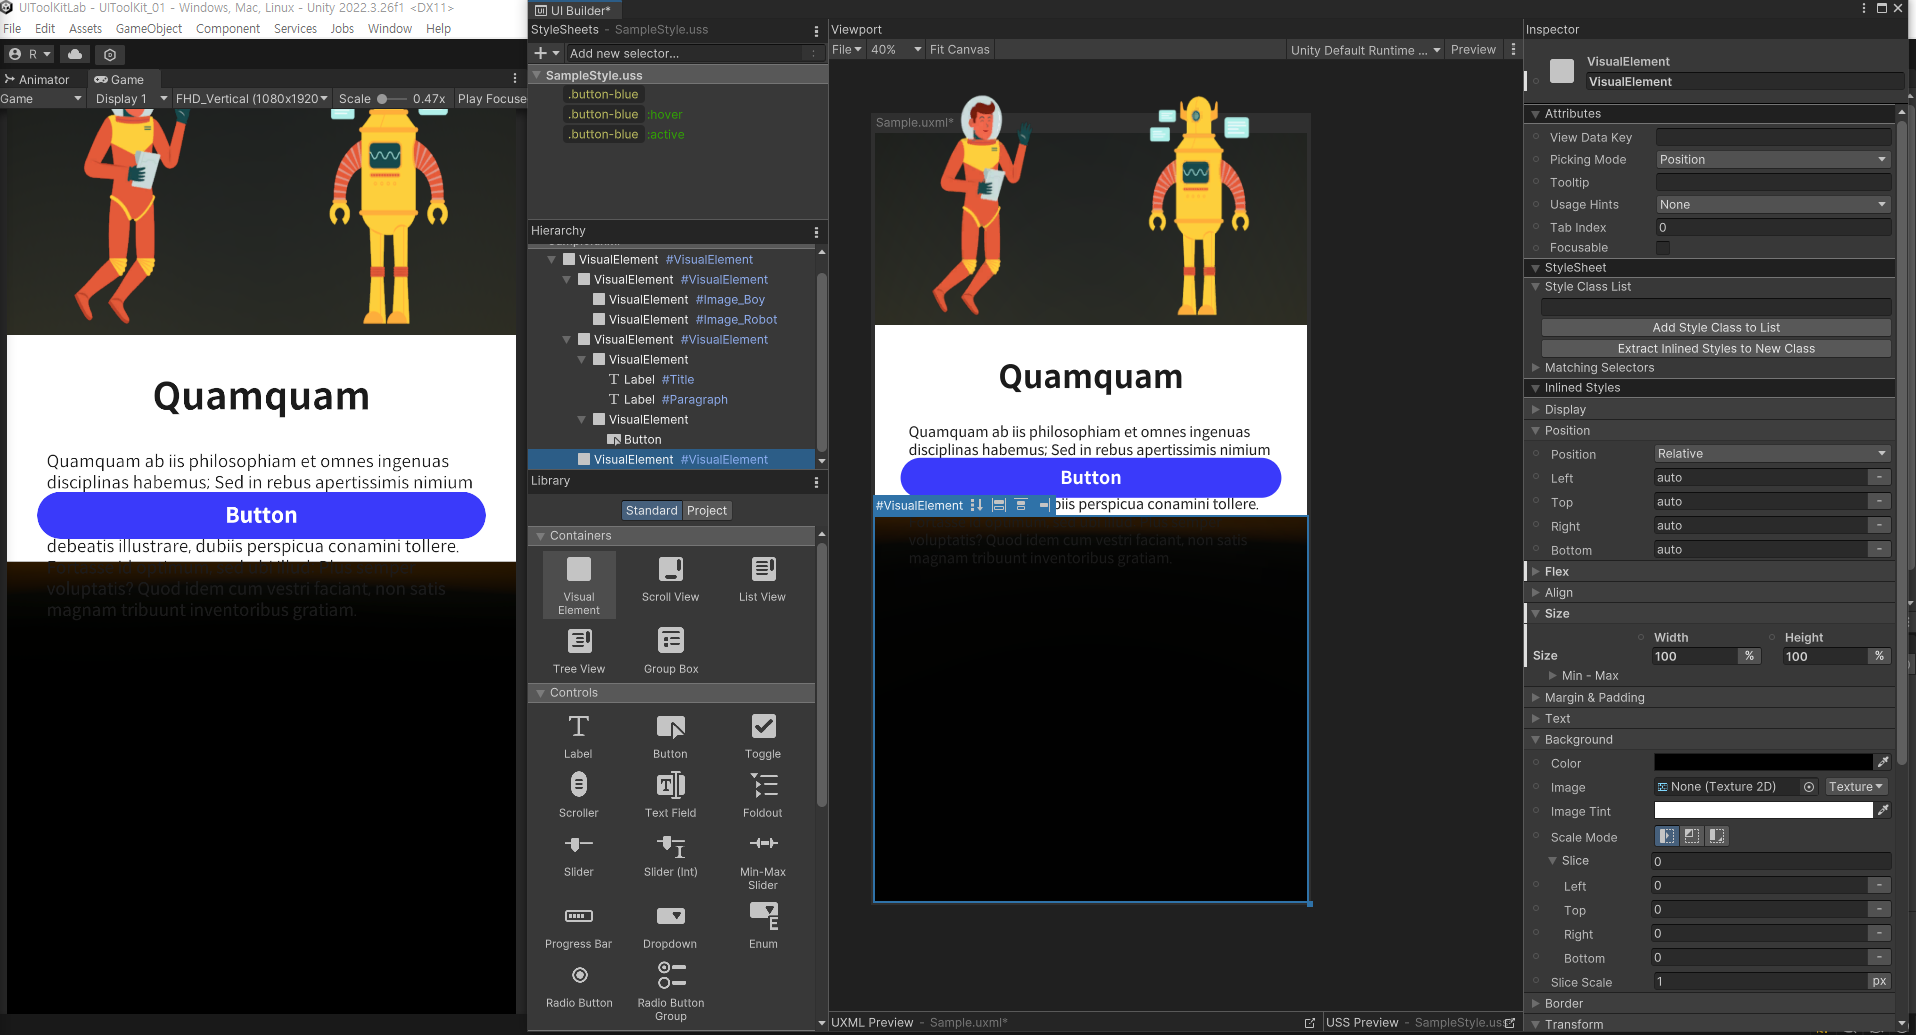Click Fit Canvas in the Viewport toolbar
The height and width of the screenshot is (1035, 1916).
(959, 50)
